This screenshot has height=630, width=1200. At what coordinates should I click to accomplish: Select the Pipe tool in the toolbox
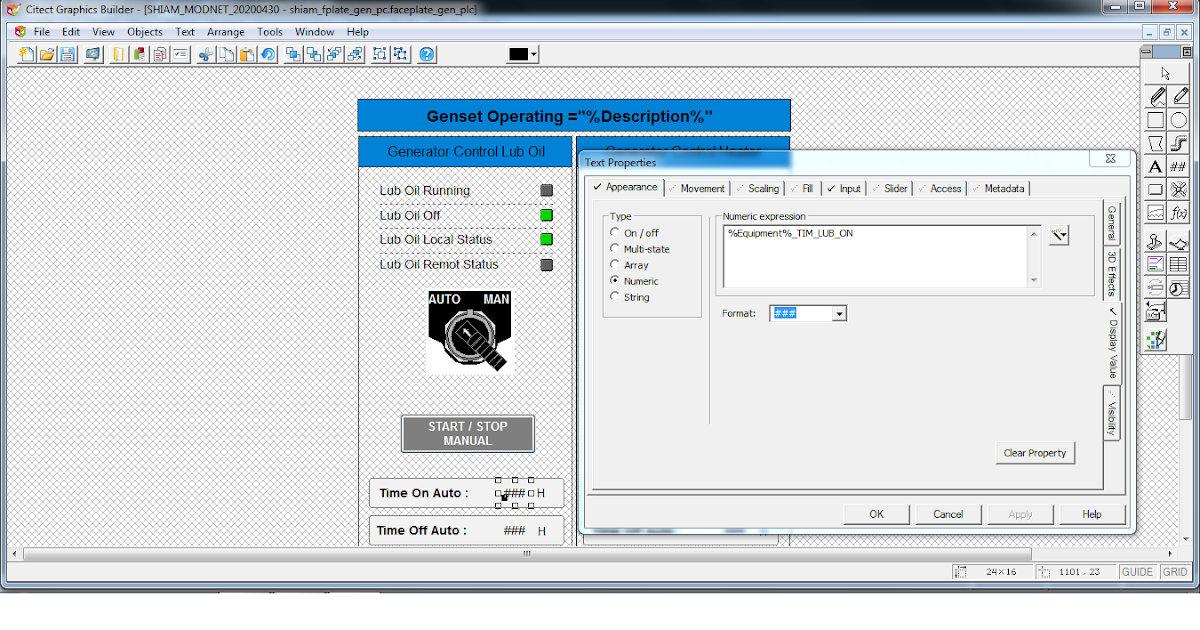[1180, 141]
